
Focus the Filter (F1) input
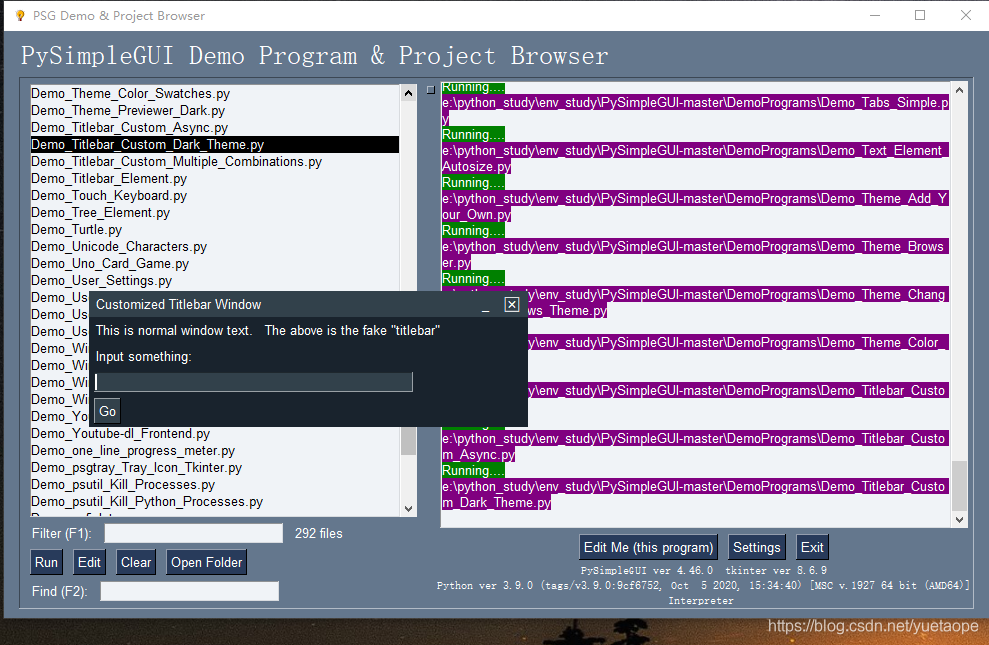(194, 533)
